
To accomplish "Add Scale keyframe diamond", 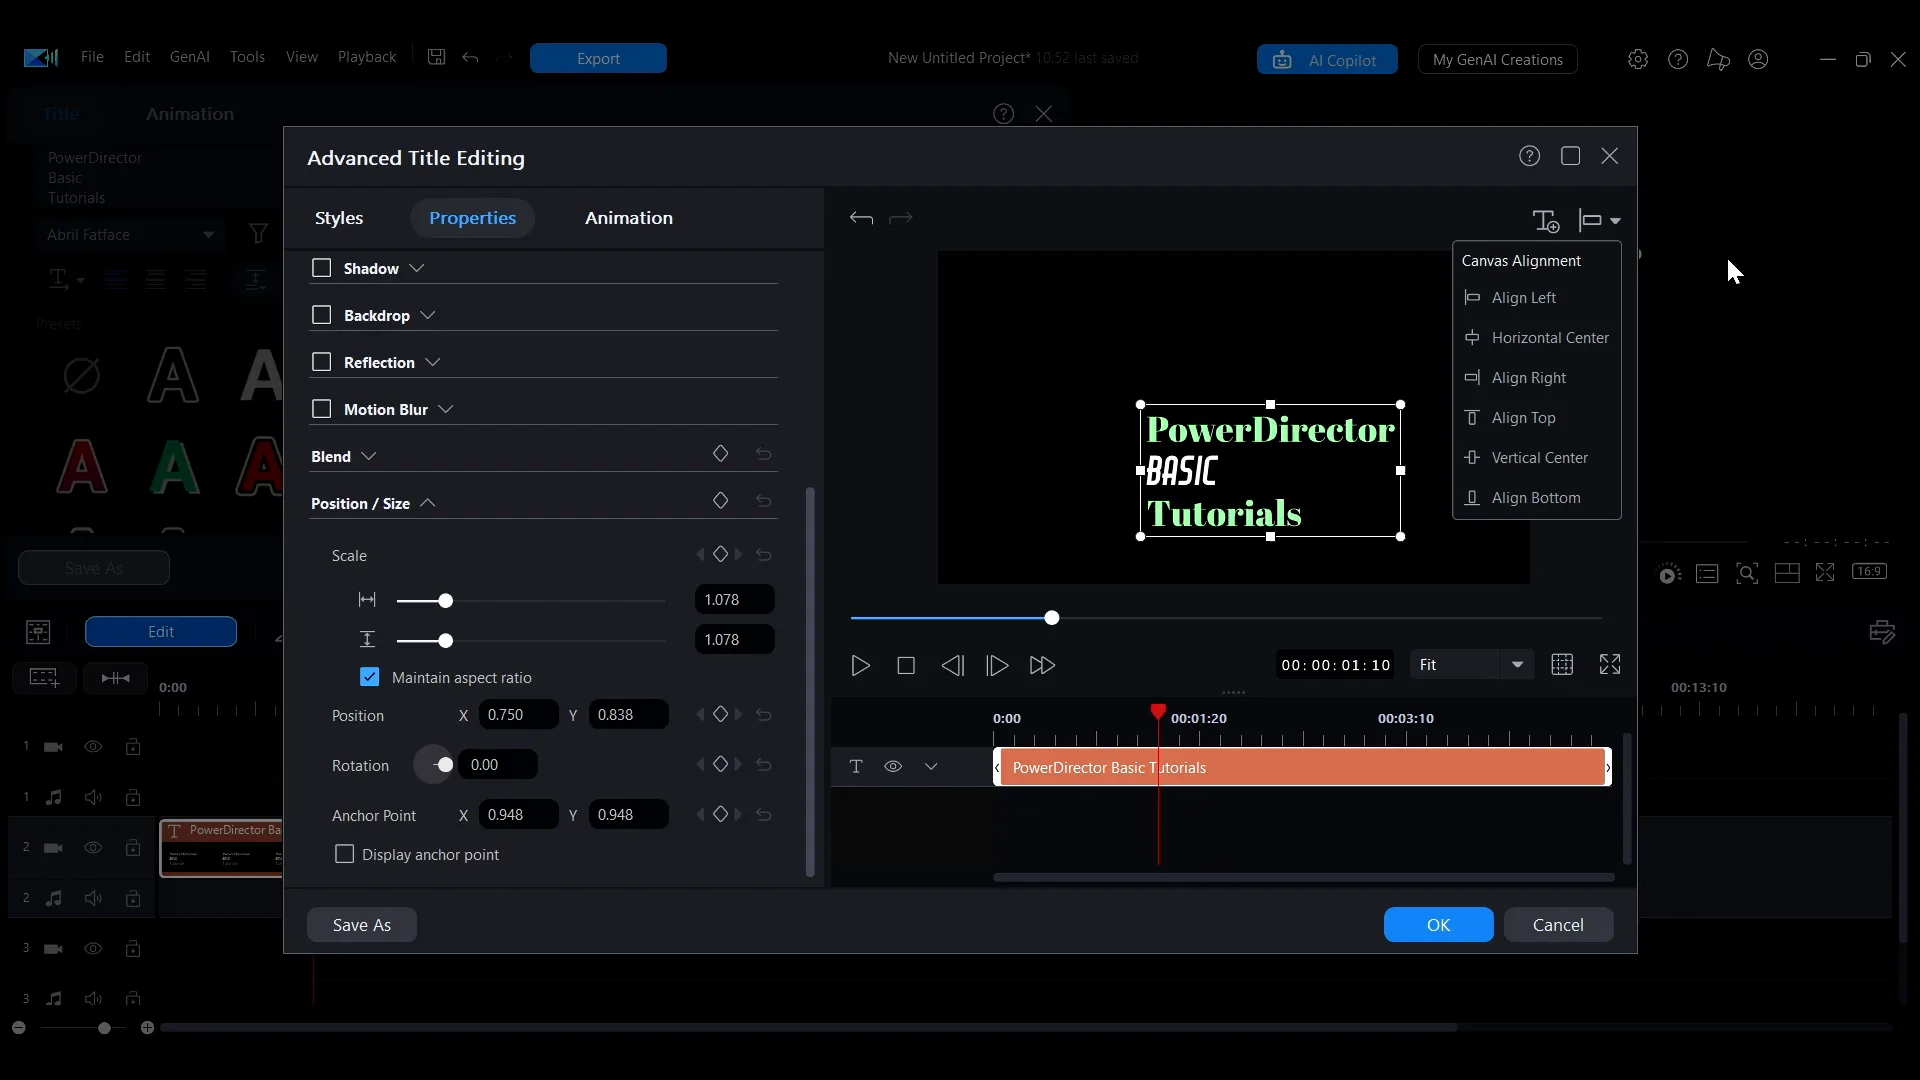I will [x=720, y=554].
